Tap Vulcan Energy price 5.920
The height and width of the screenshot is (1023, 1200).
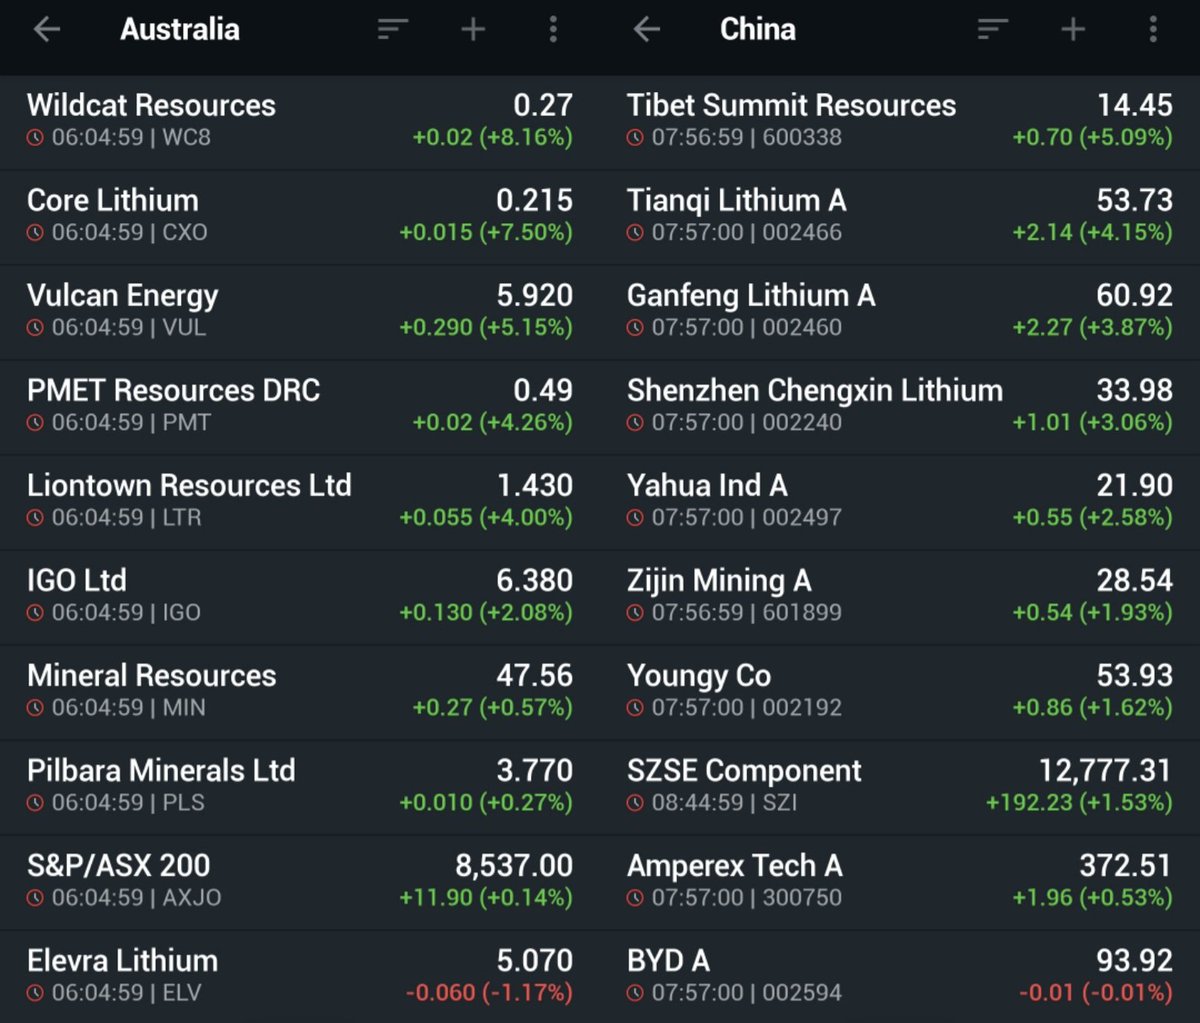point(535,295)
